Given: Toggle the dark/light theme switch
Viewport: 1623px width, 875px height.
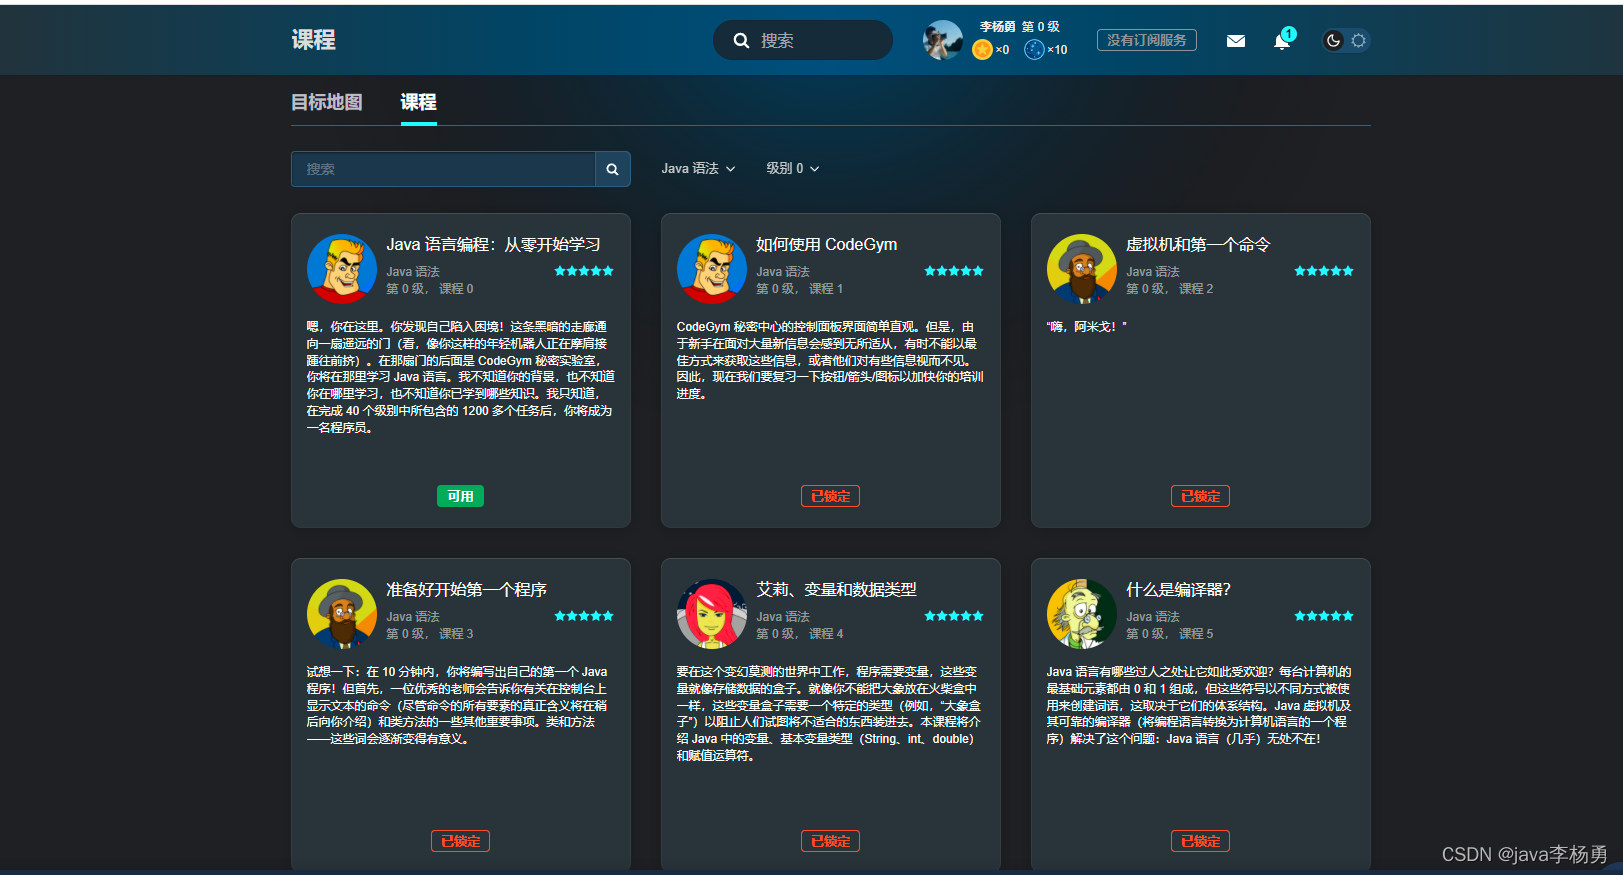Looking at the screenshot, I should 1345,41.
